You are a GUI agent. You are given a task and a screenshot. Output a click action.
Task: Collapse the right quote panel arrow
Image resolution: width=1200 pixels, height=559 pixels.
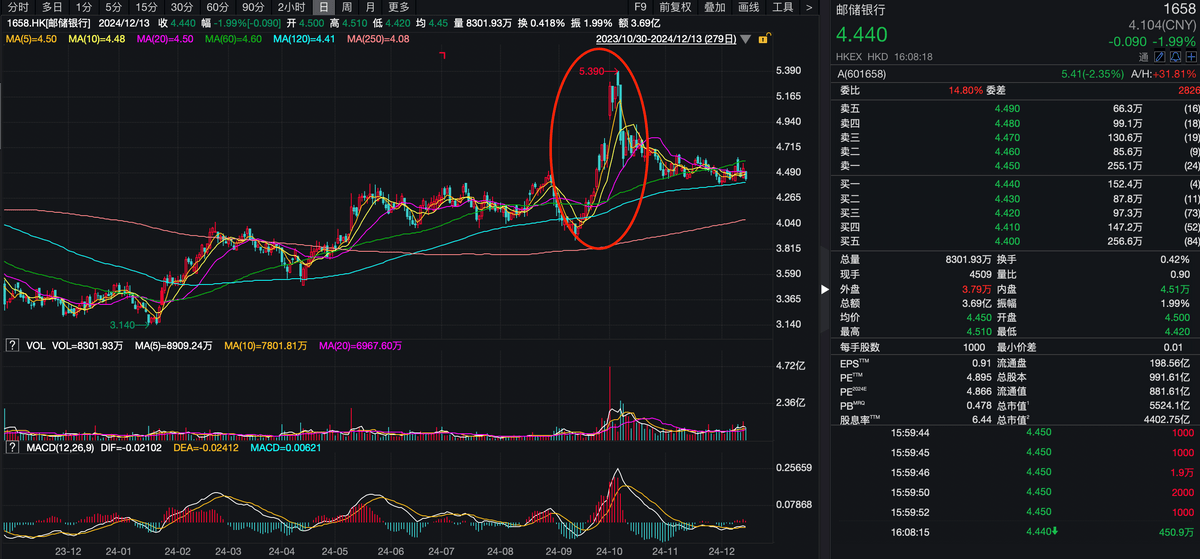825,290
